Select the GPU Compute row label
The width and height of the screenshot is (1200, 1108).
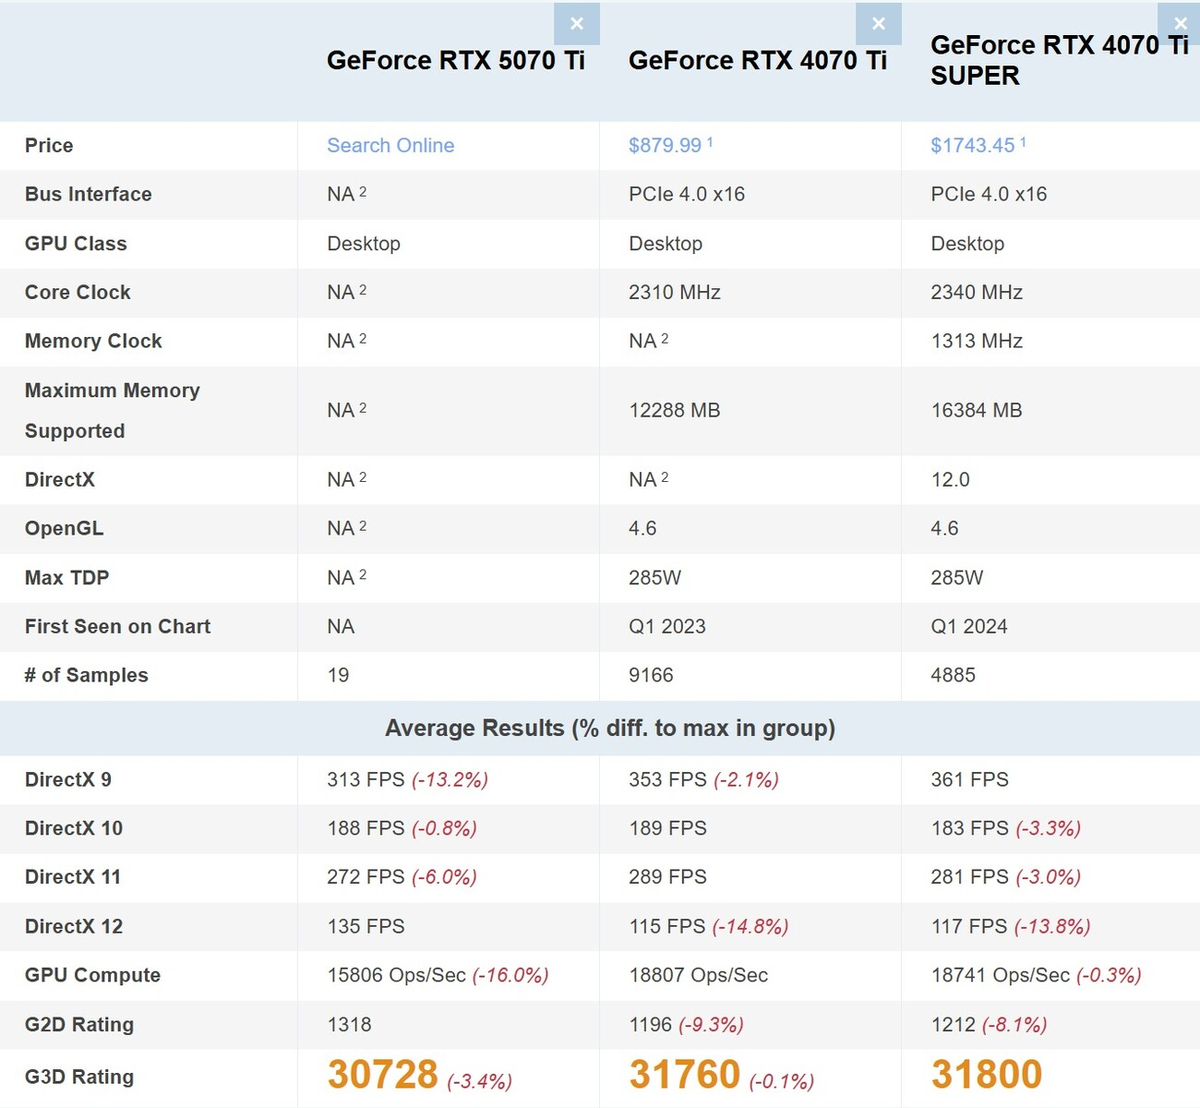coord(93,975)
